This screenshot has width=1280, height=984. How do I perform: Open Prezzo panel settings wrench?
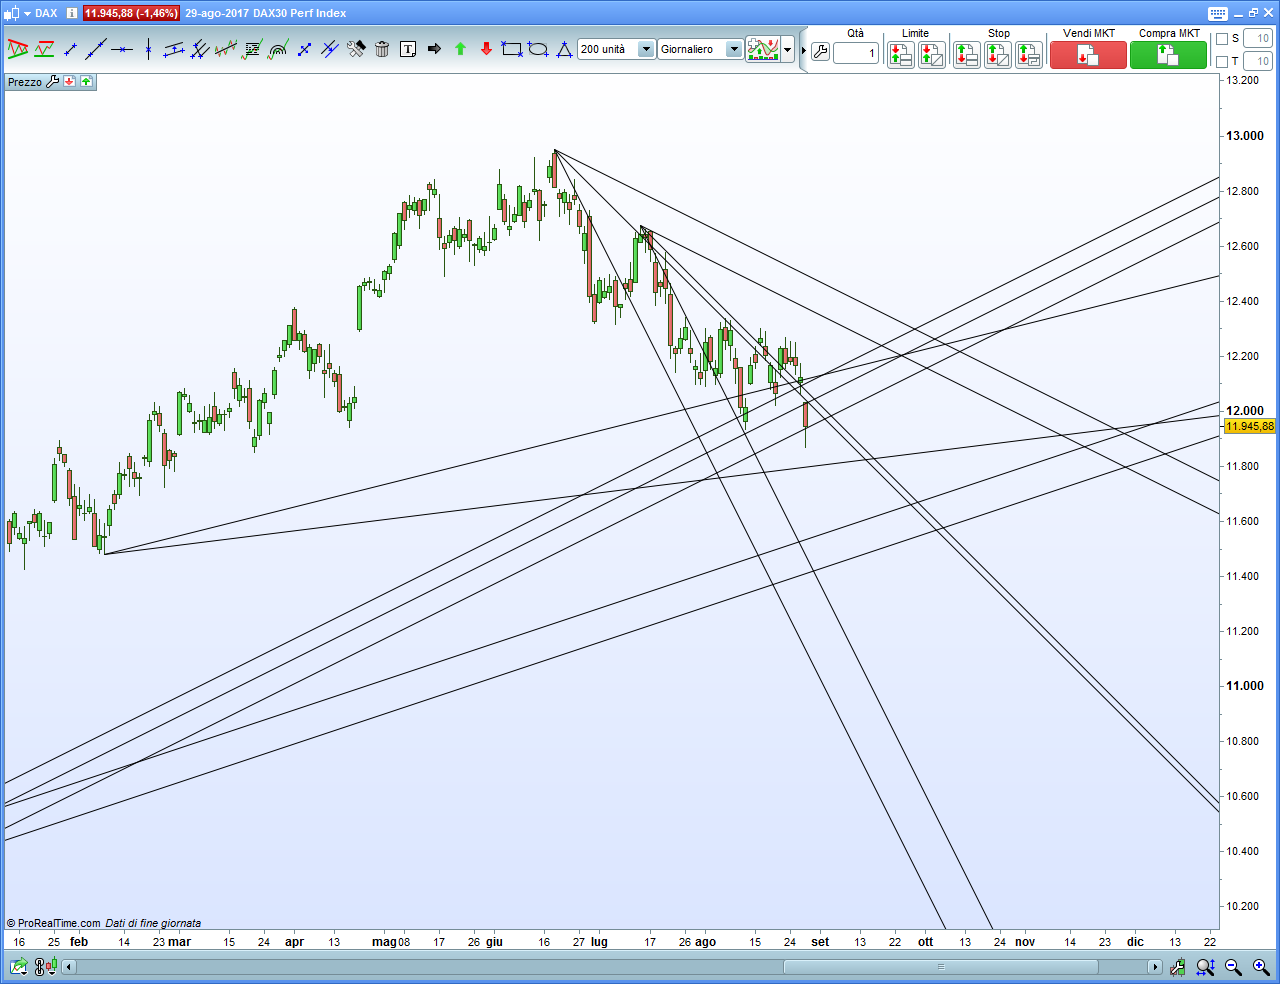(53, 82)
